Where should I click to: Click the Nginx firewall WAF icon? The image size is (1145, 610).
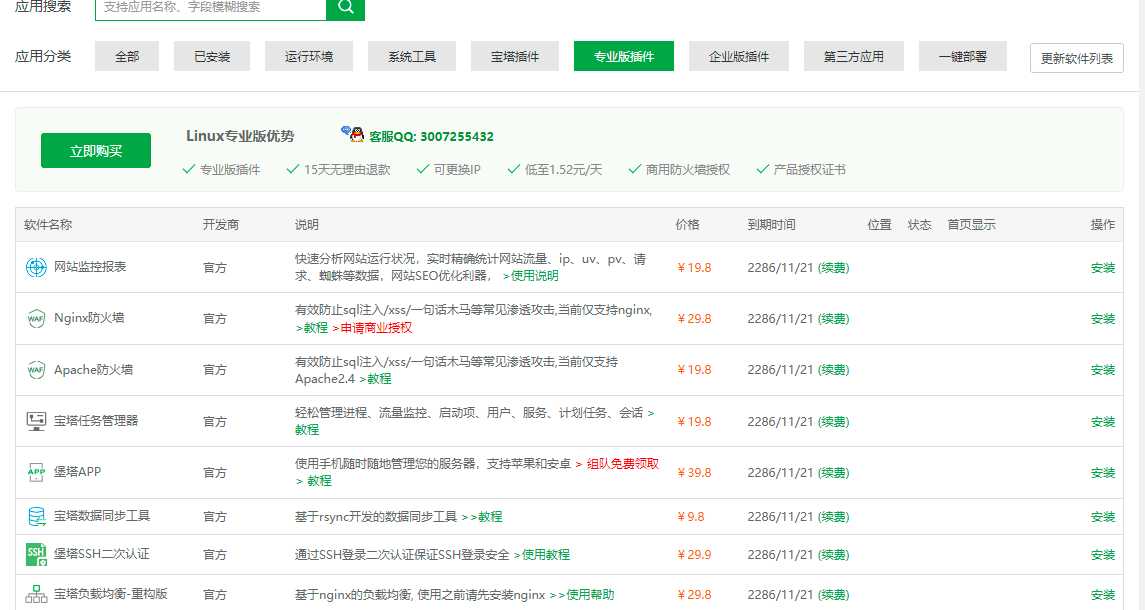click(x=36, y=319)
